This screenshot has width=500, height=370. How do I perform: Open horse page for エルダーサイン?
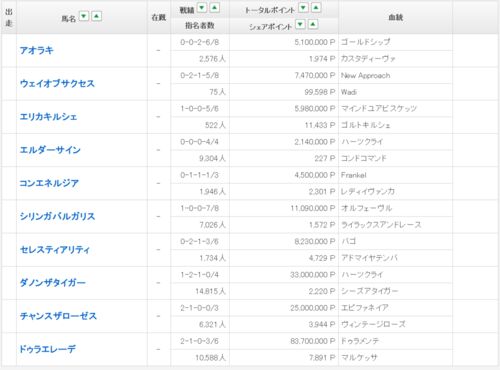(50, 150)
